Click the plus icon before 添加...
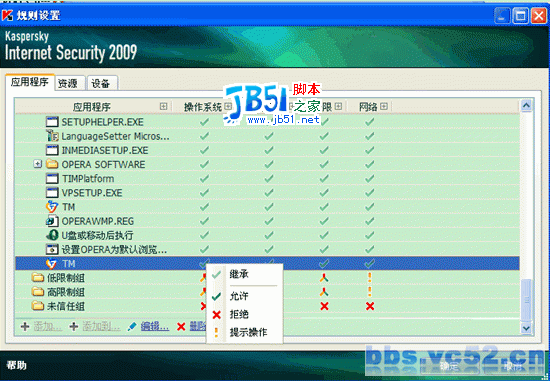The width and height of the screenshot is (550, 381). click(25, 327)
